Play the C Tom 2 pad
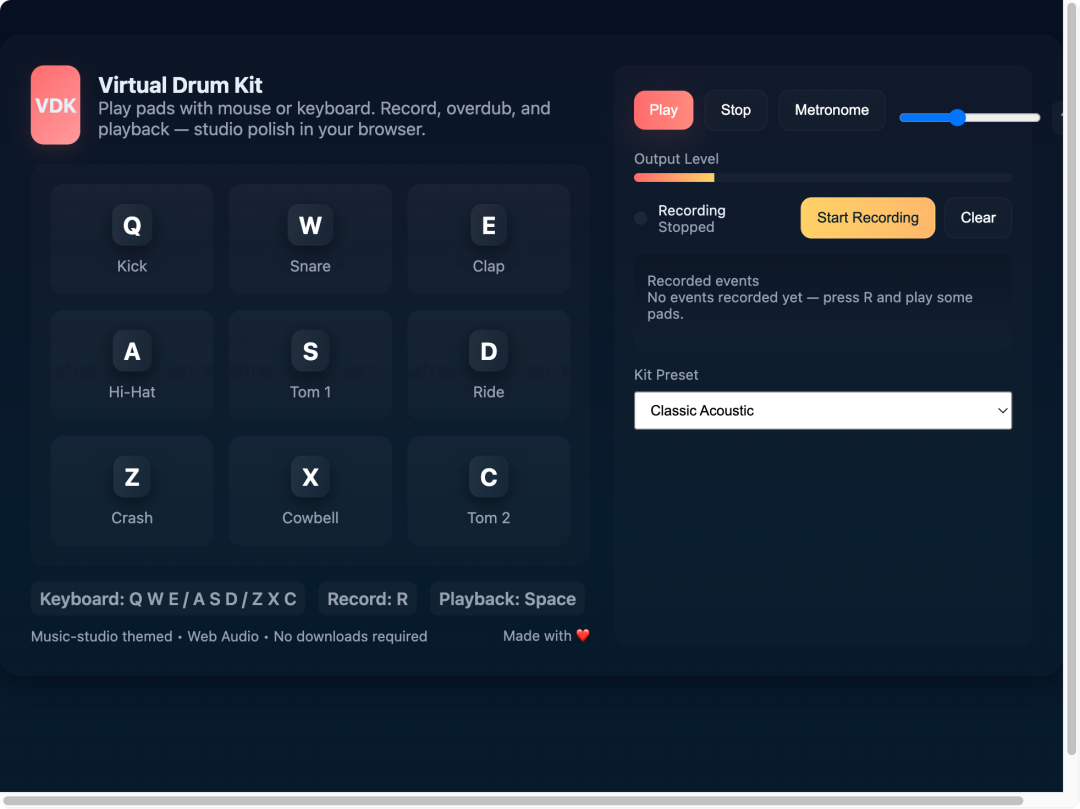The height and width of the screenshot is (809, 1080). click(x=488, y=491)
